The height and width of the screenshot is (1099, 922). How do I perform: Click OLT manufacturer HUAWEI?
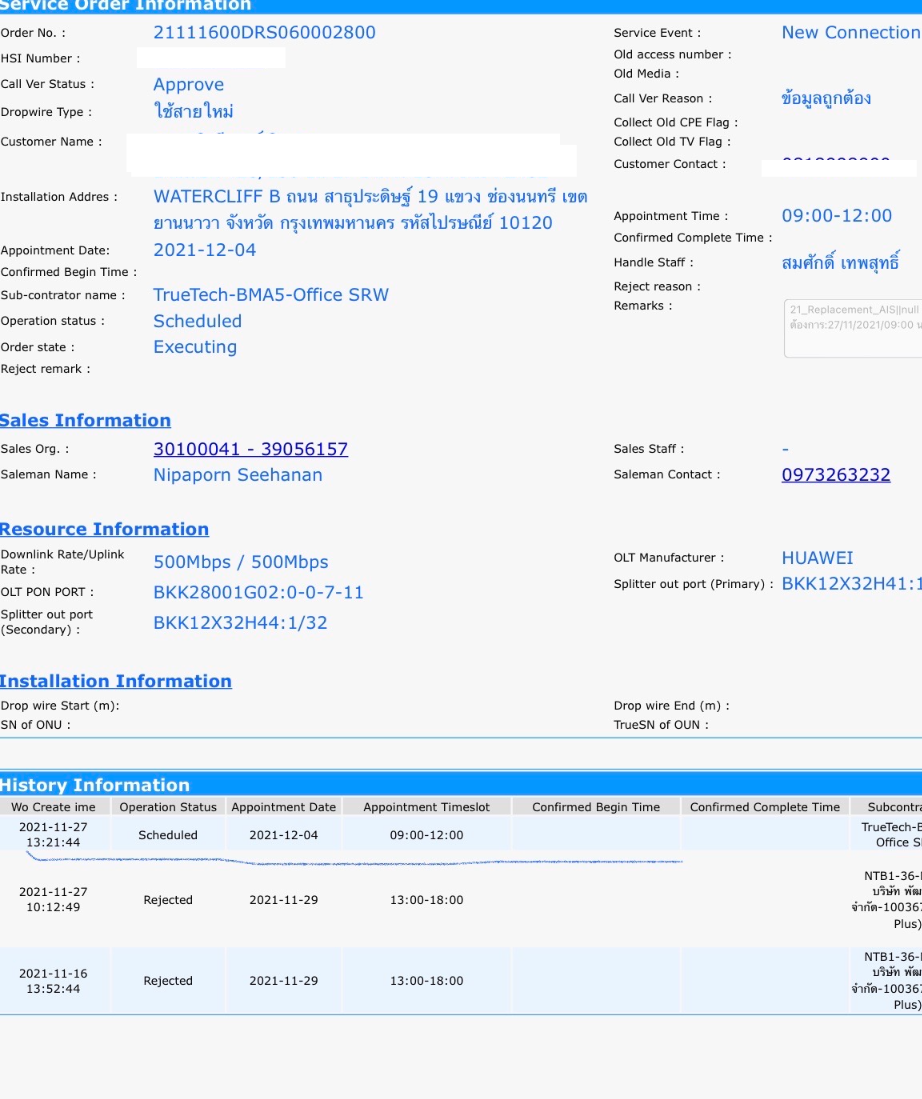(x=818, y=558)
